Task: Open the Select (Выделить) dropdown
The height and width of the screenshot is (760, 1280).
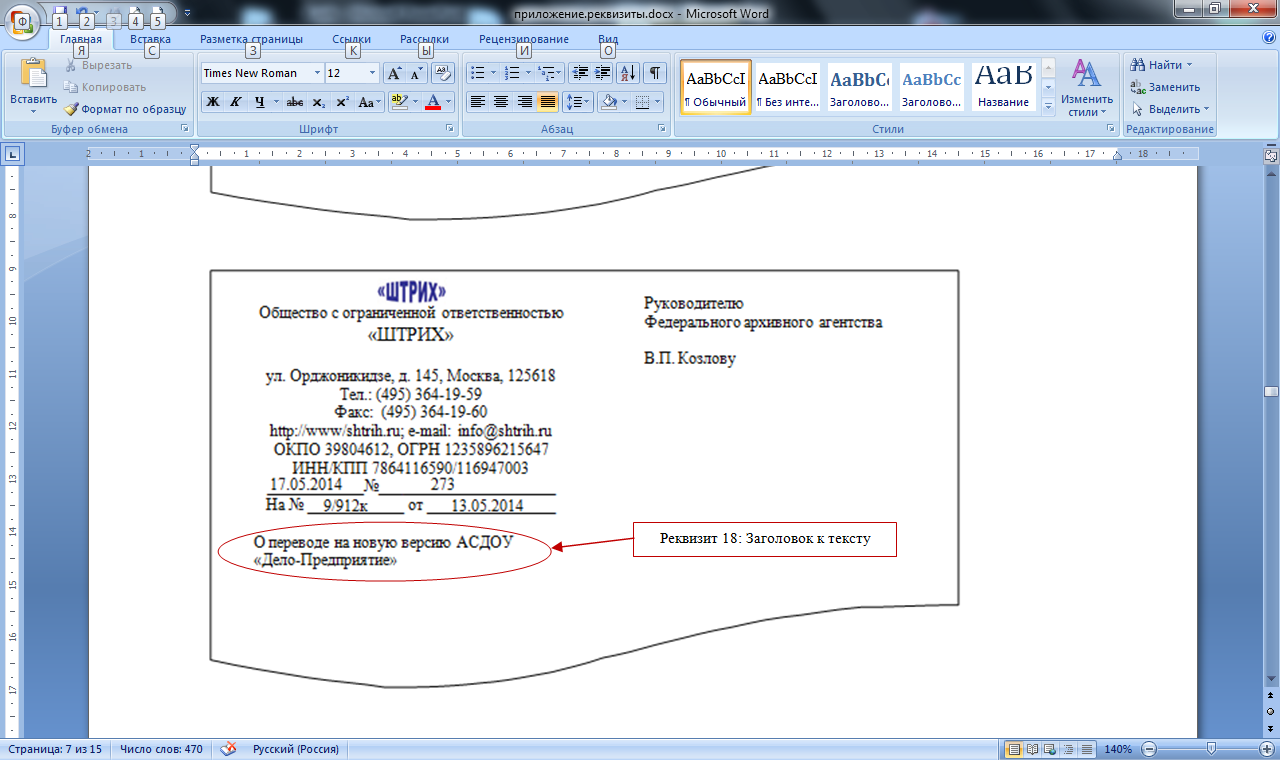Action: click(1170, 109)
